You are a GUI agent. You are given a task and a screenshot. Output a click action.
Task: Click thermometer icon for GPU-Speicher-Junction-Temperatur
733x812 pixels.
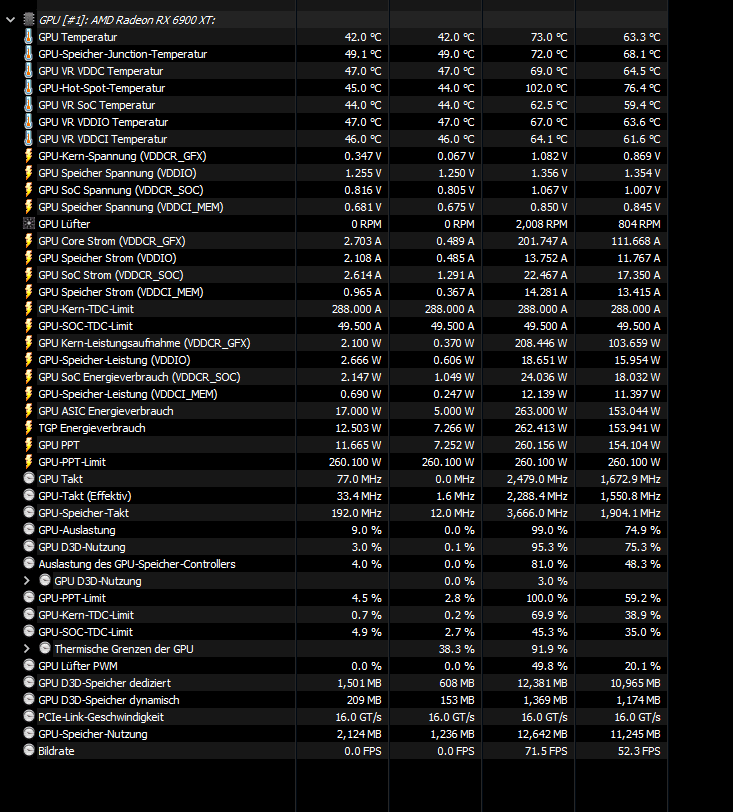pyautogui.click(x=28, y=54)
